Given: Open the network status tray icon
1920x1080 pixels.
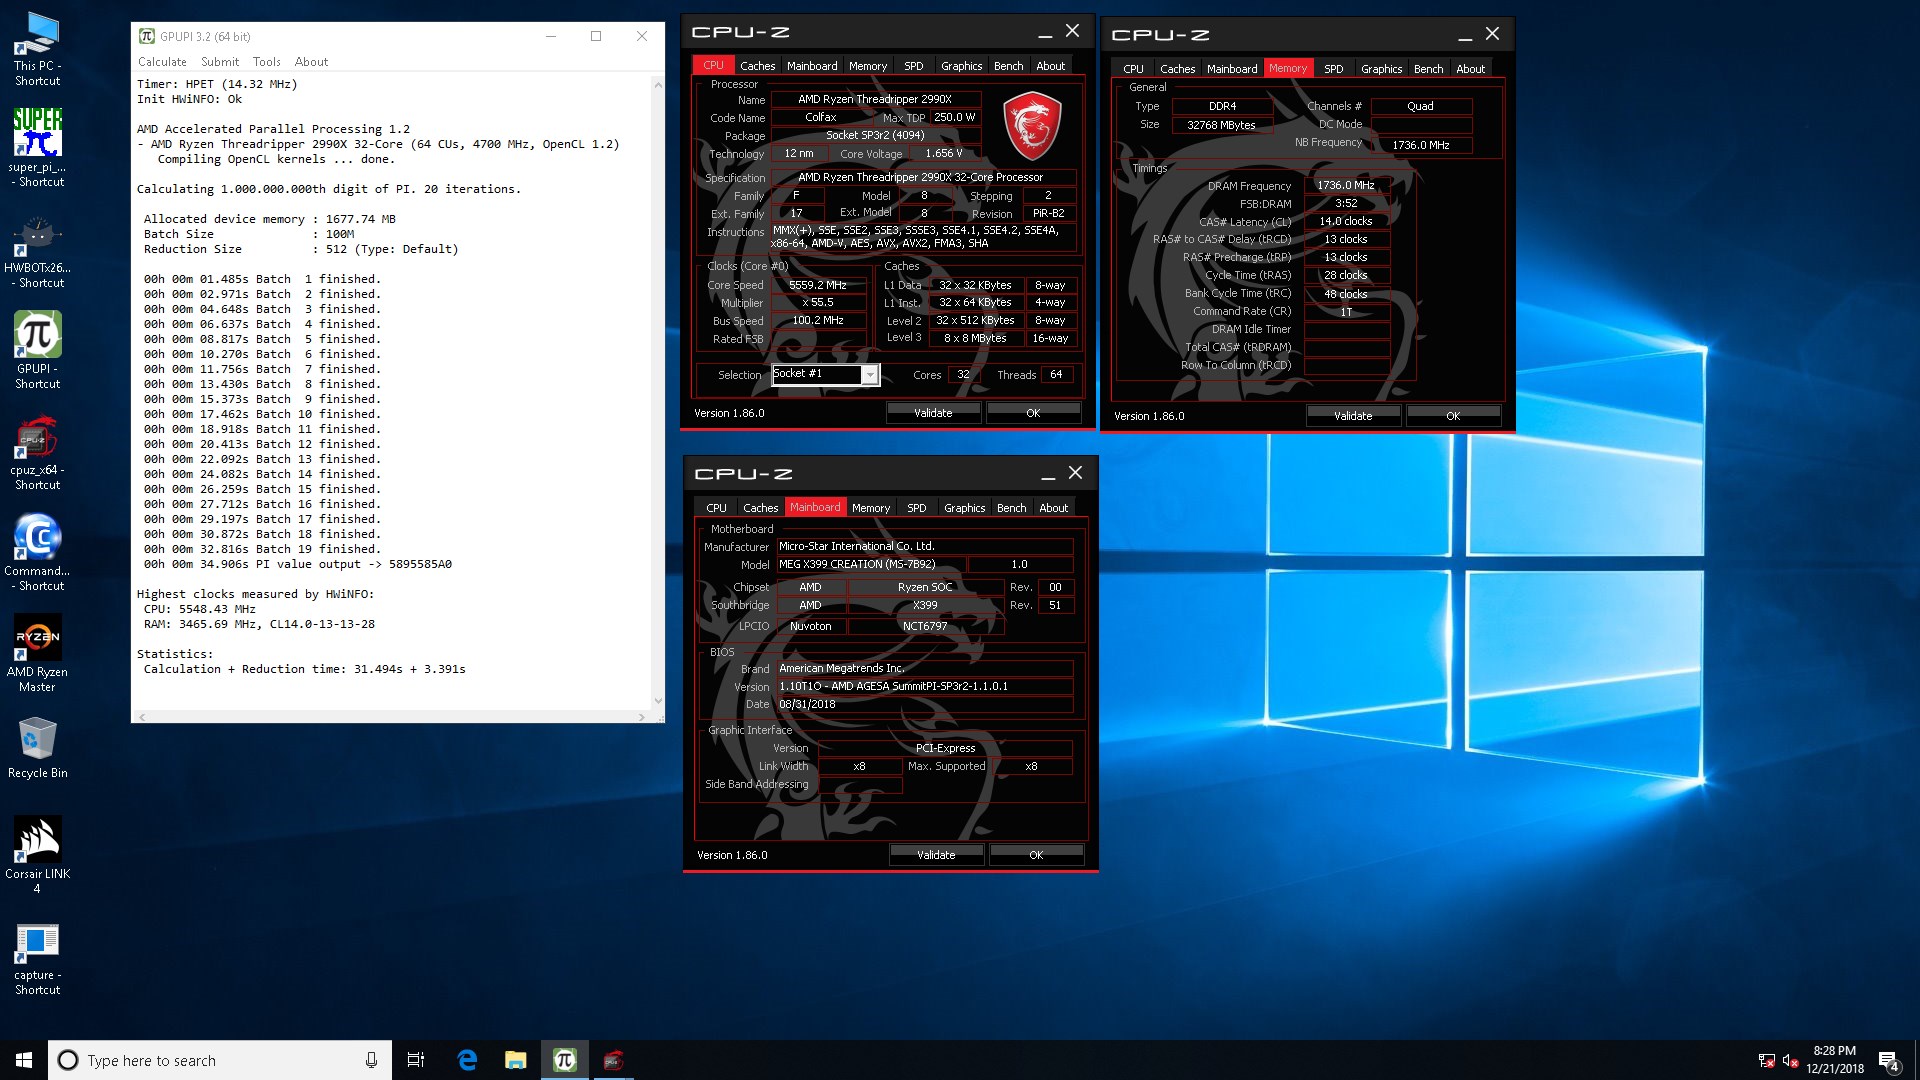Looking at the screenshot, I should coord(1767,1061).
